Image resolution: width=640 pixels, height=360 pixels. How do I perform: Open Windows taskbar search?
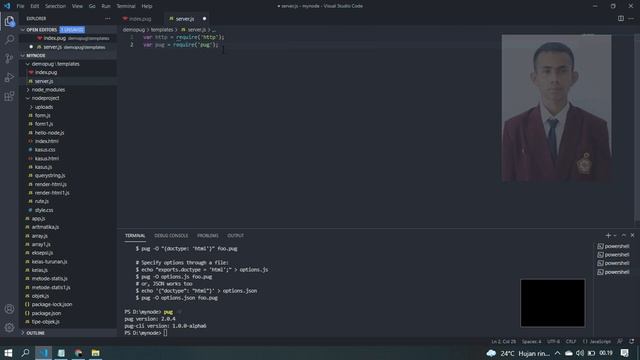point(25,353)
